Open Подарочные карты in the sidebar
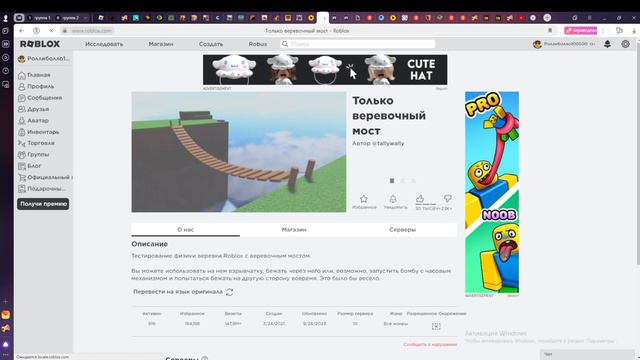This screenshot has height=360, width=640. click(x=42, y=189)
